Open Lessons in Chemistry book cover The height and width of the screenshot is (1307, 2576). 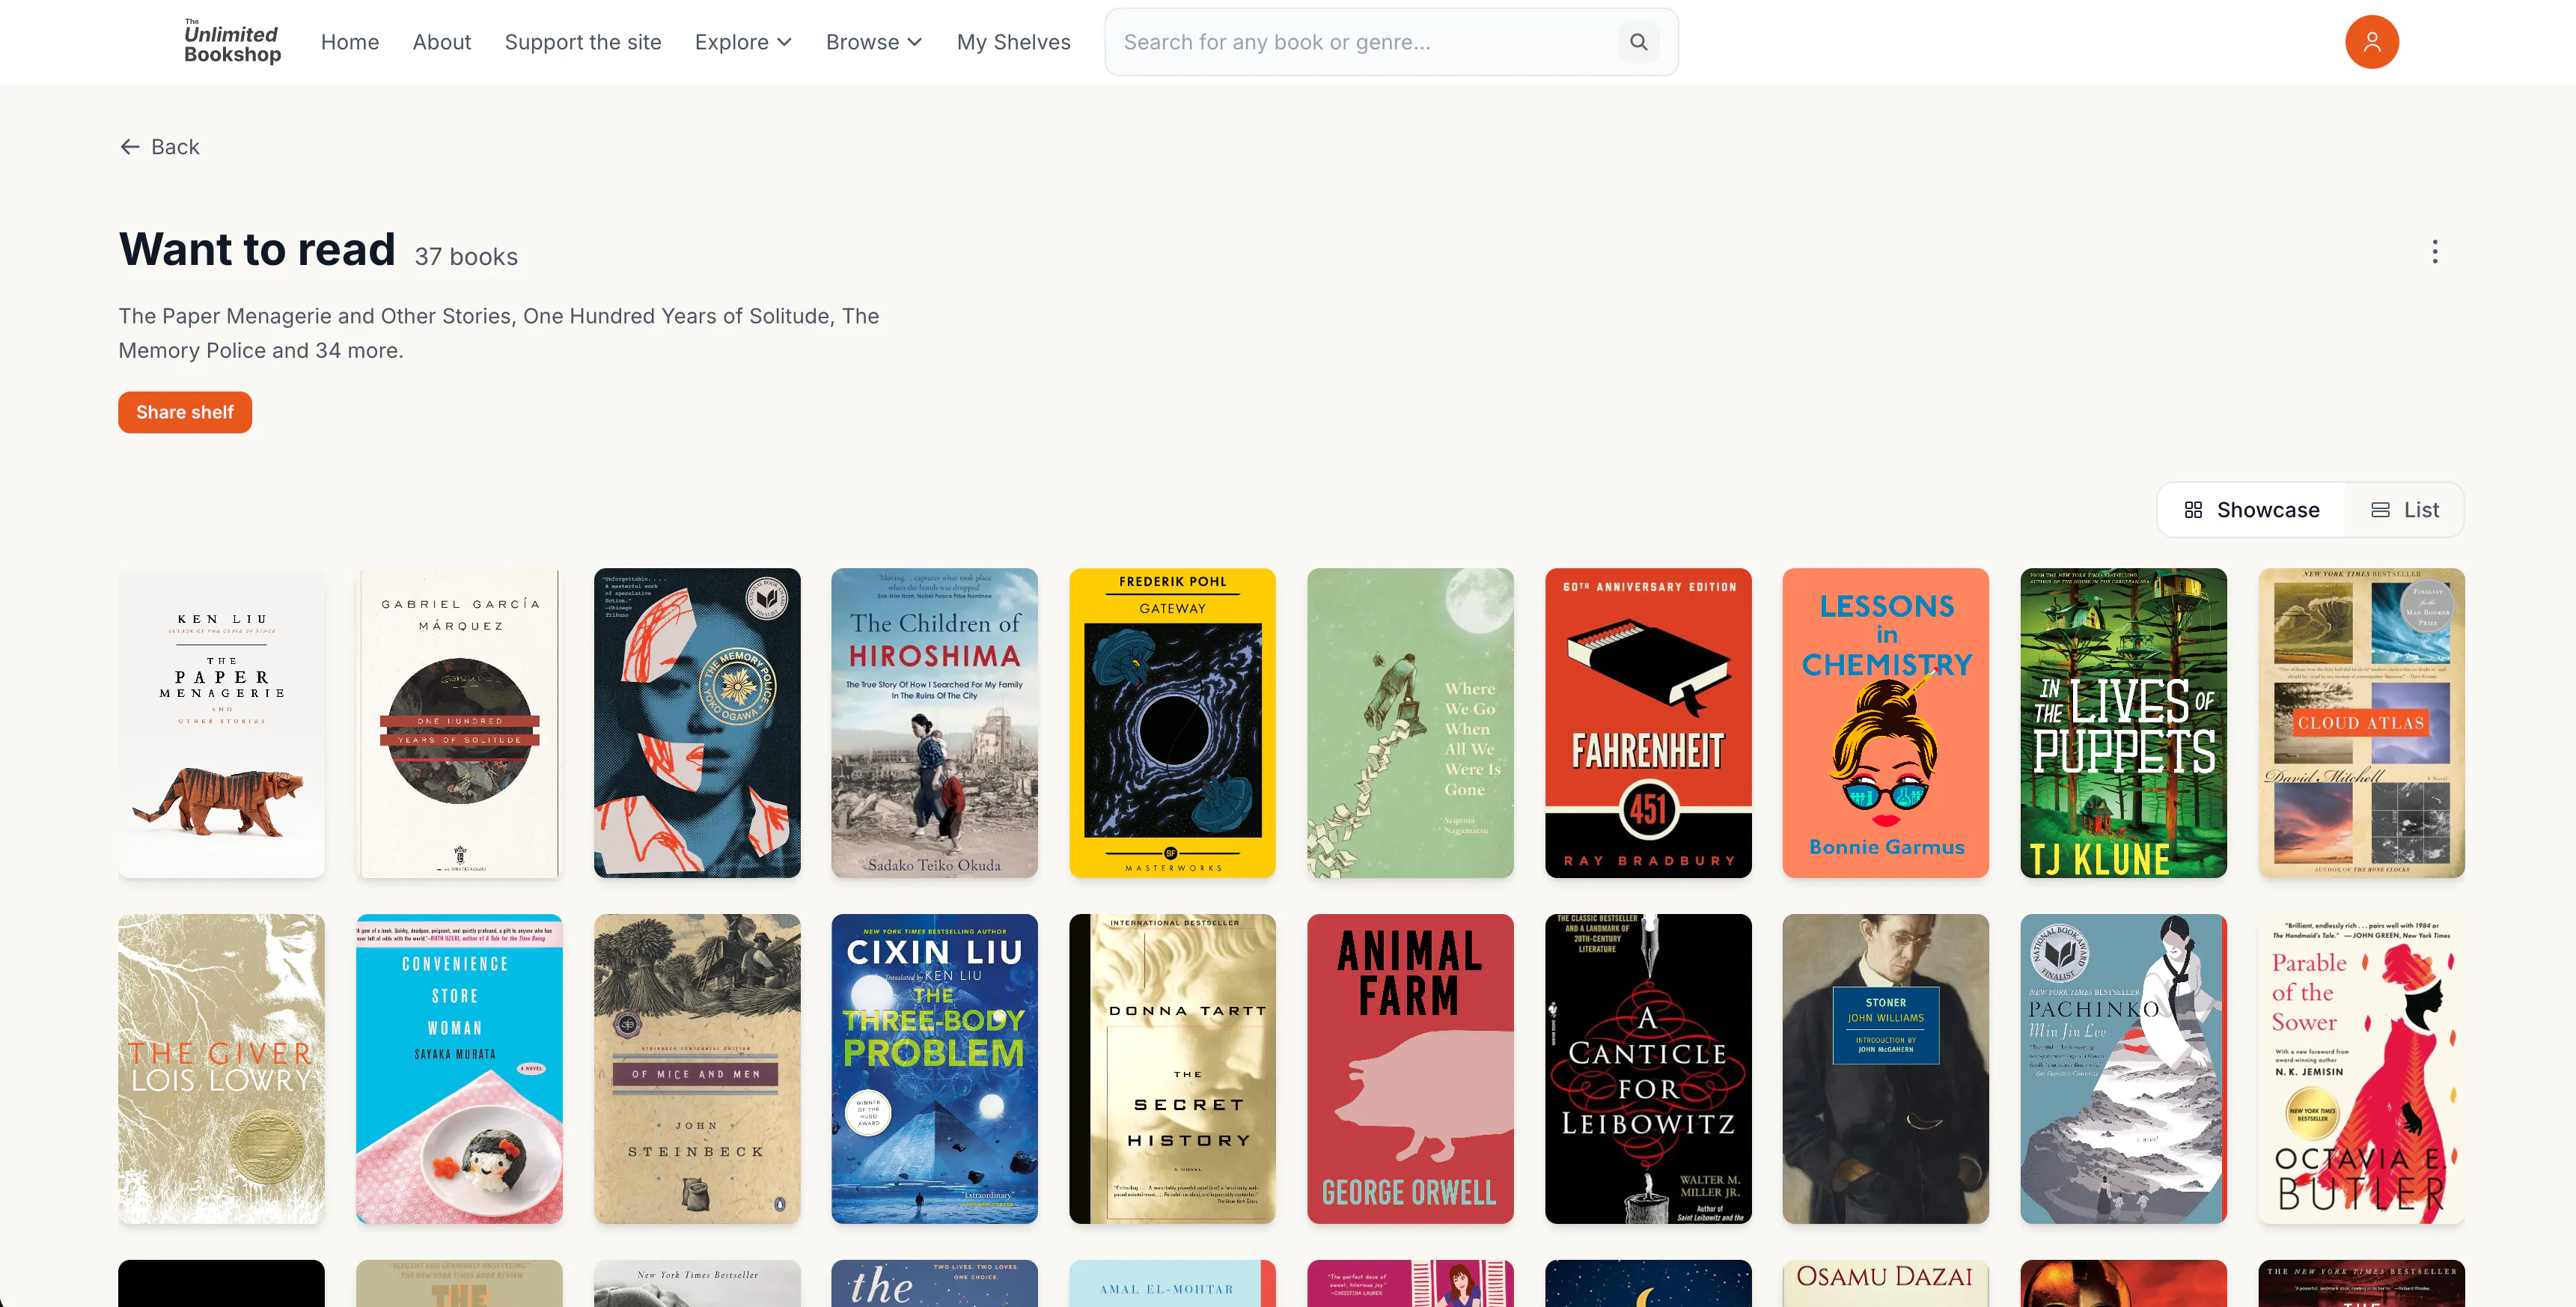[1886, 723]
